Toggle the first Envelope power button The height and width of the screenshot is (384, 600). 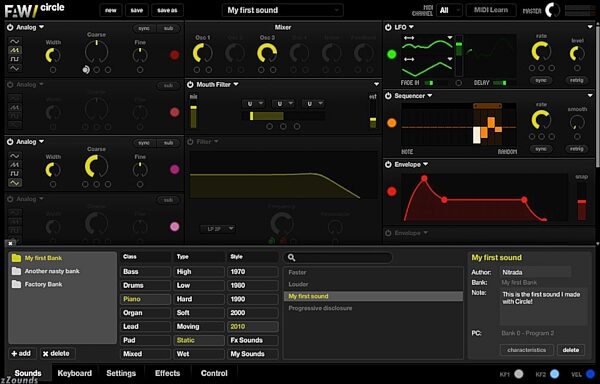[388, 164]
